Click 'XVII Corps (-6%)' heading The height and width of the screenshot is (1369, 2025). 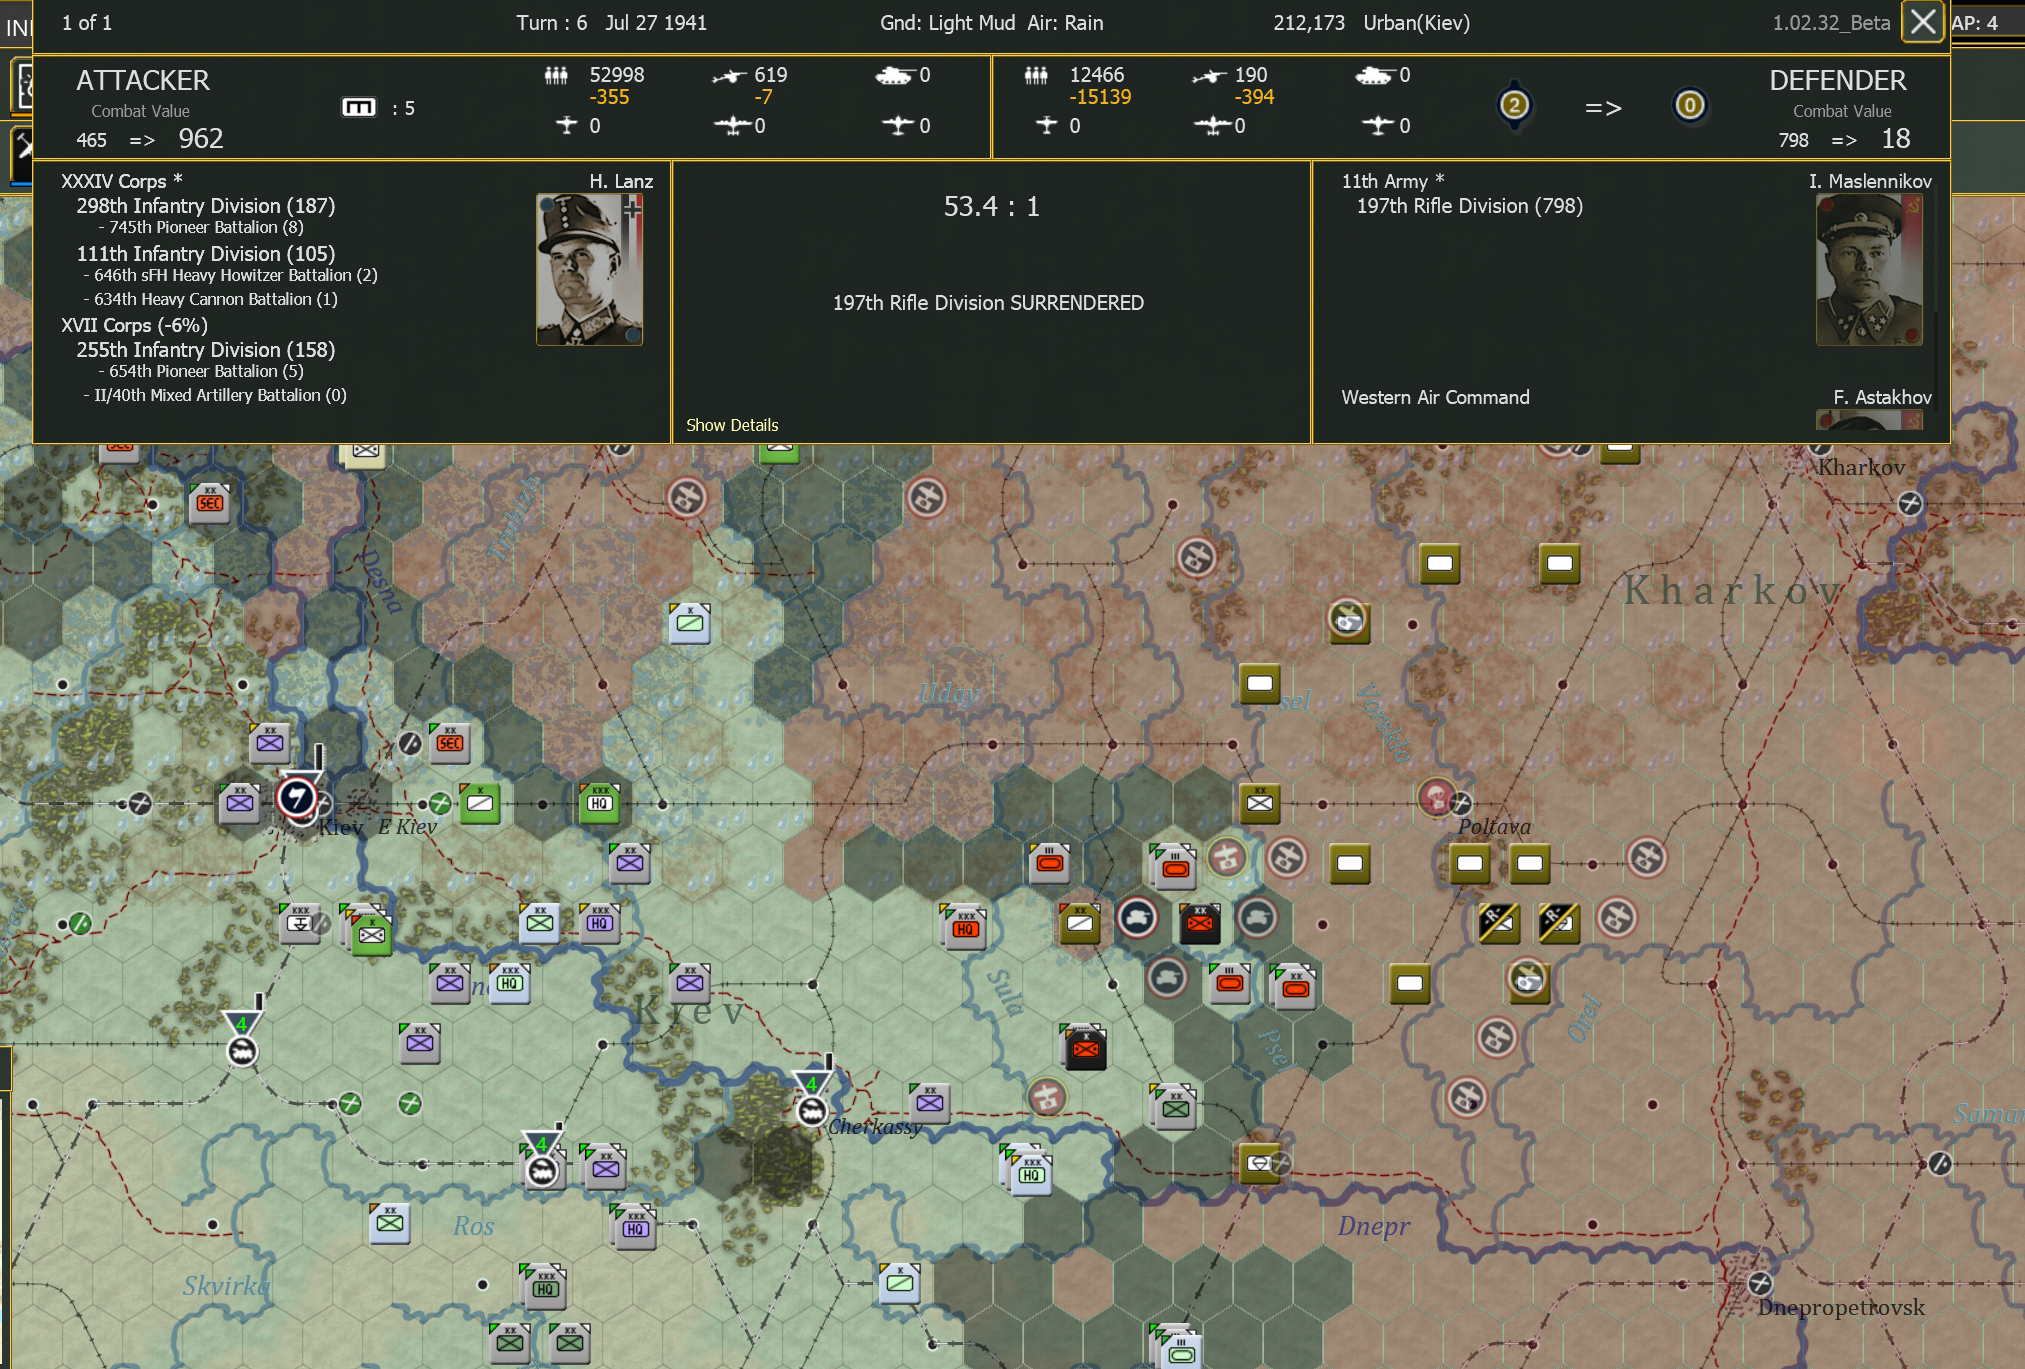point(135,325)
